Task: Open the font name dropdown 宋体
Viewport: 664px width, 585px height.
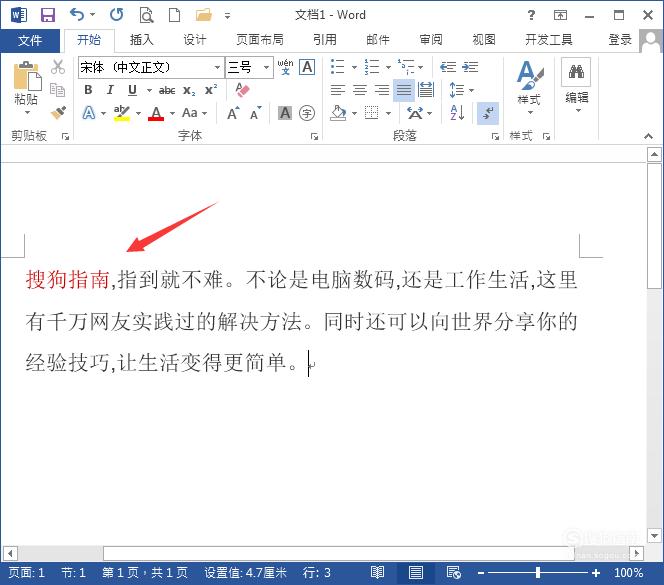Action: coord(217,67)
